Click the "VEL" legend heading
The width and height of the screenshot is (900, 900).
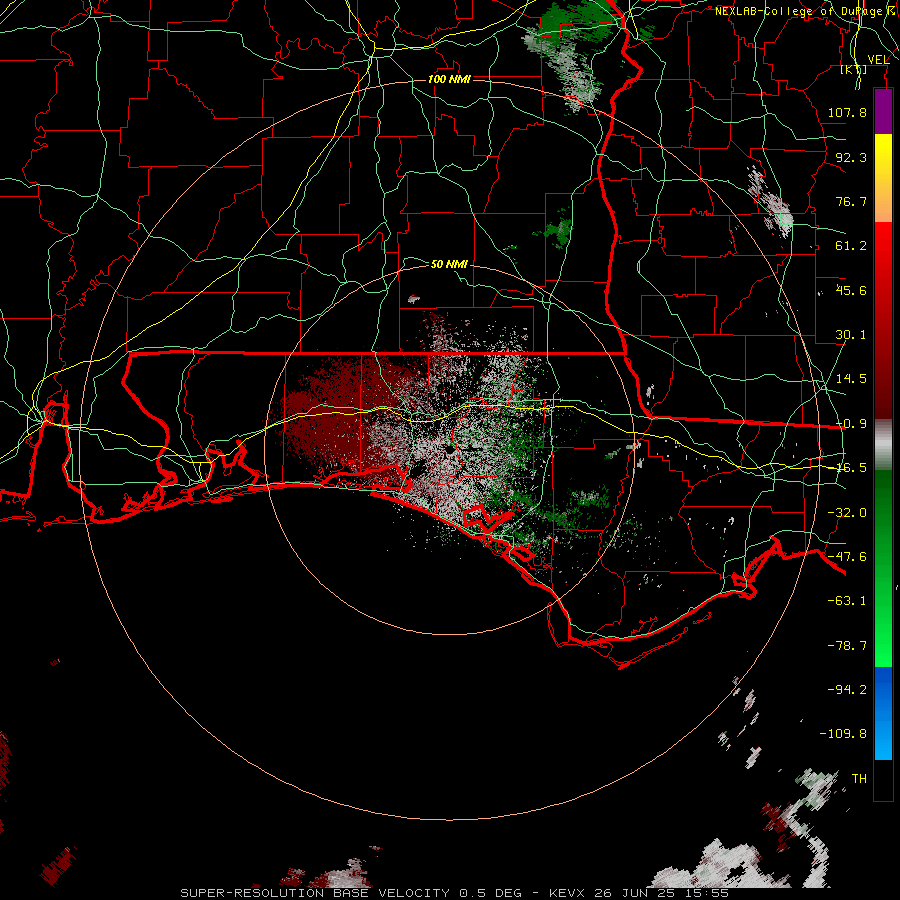coord(878,60)
